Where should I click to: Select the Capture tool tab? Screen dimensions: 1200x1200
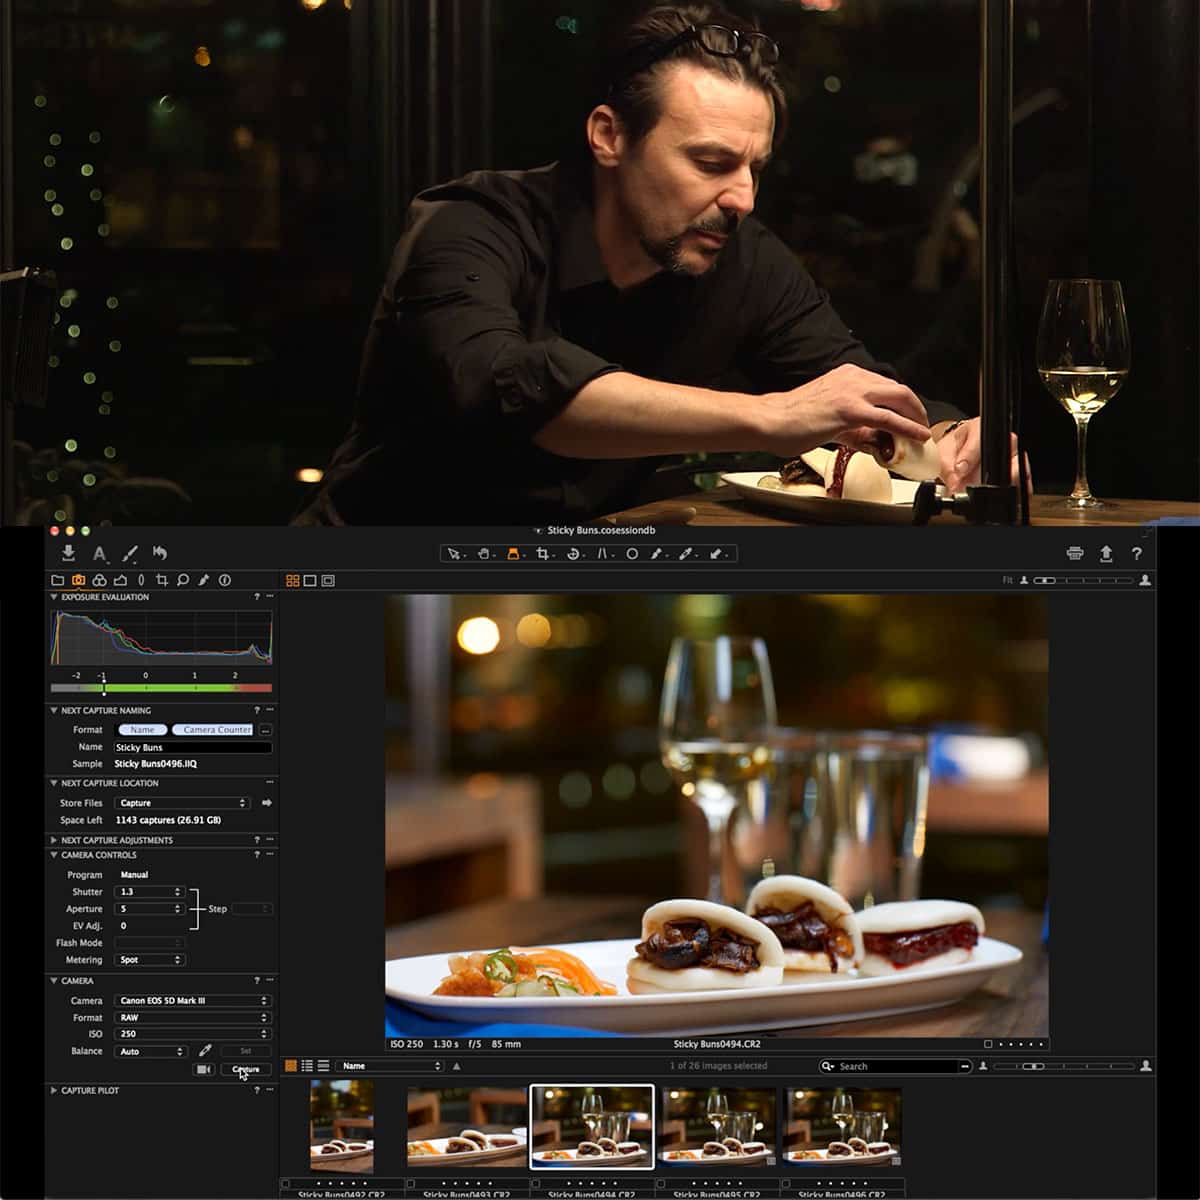[77, 578]
